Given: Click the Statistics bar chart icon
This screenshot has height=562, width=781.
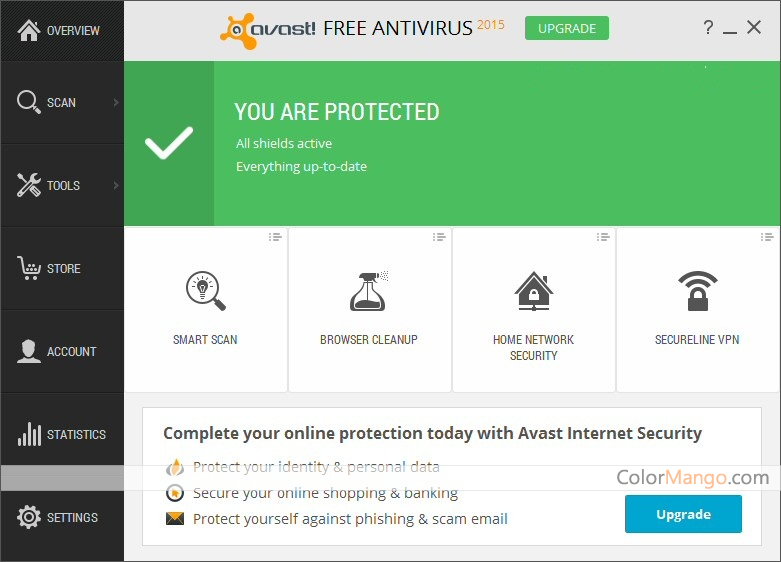Looking at the screenshot, I should click(x=29, y=434).
